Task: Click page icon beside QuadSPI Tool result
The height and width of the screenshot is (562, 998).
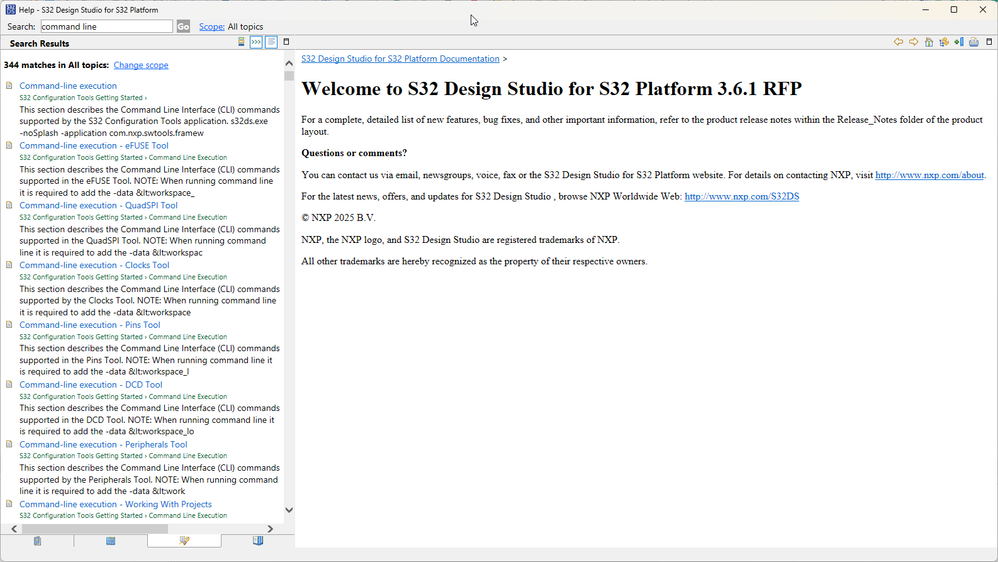Action: coord(9,205)
